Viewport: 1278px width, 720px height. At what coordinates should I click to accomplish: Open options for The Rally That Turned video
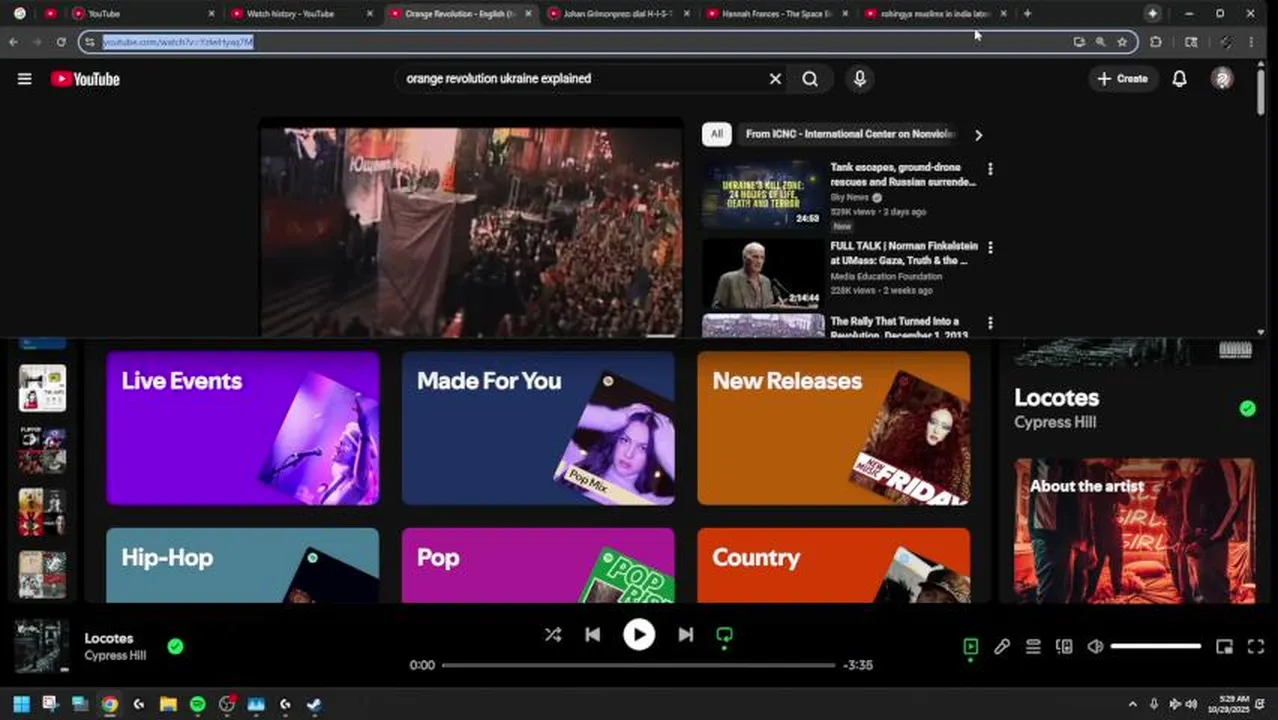(x=990, y=323)
